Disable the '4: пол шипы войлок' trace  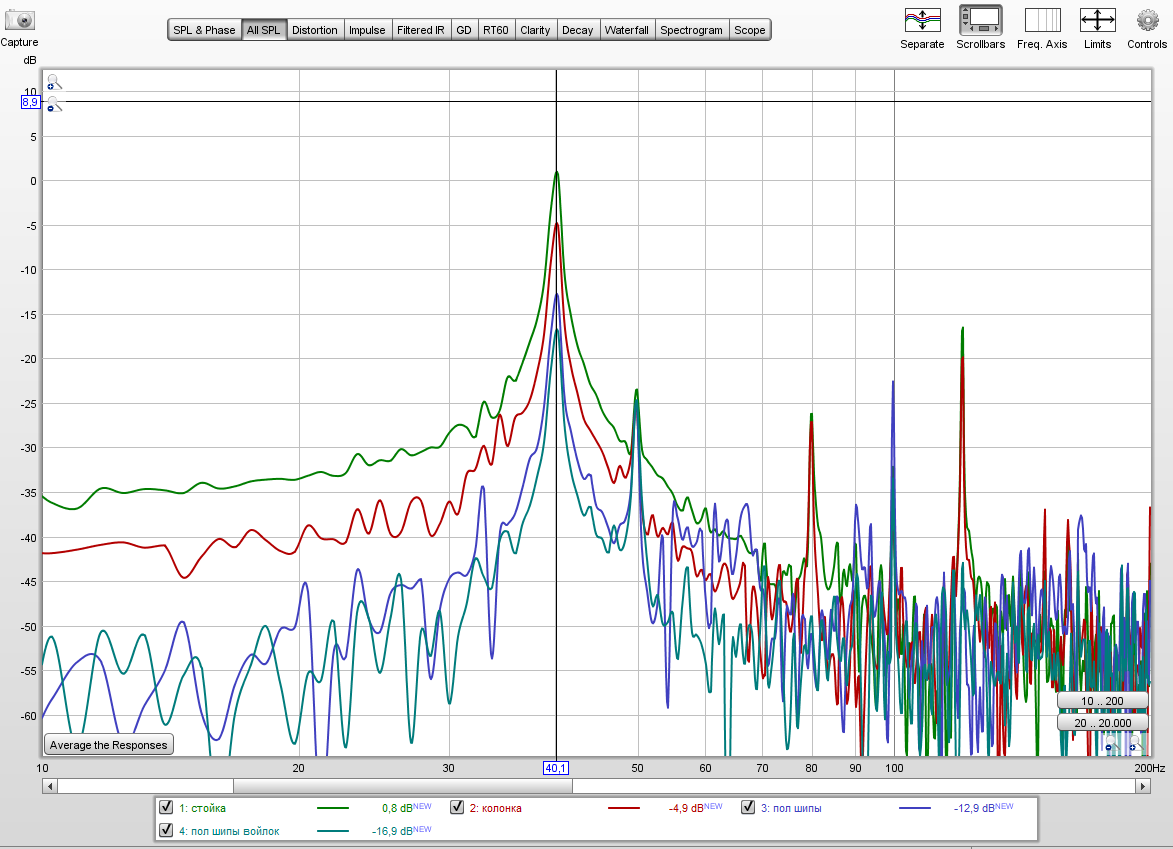click(x=167, y=830)
